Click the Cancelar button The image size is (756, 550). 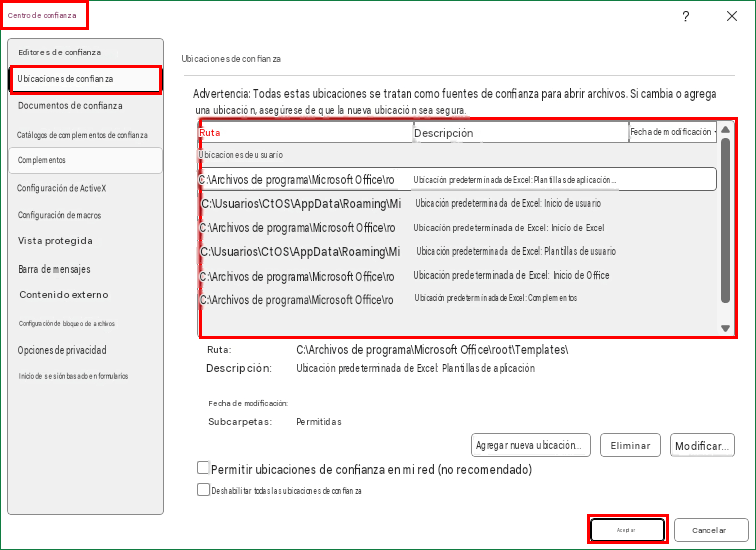click(711, 530)
